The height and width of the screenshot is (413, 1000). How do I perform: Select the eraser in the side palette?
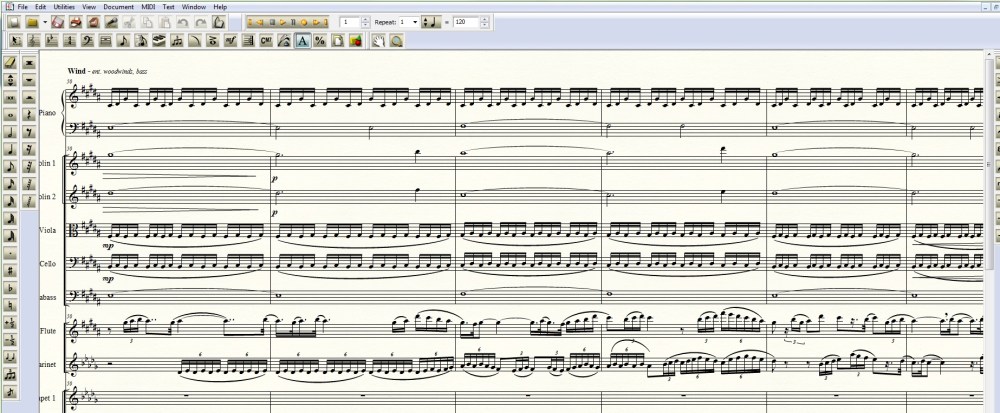(10, 62)
